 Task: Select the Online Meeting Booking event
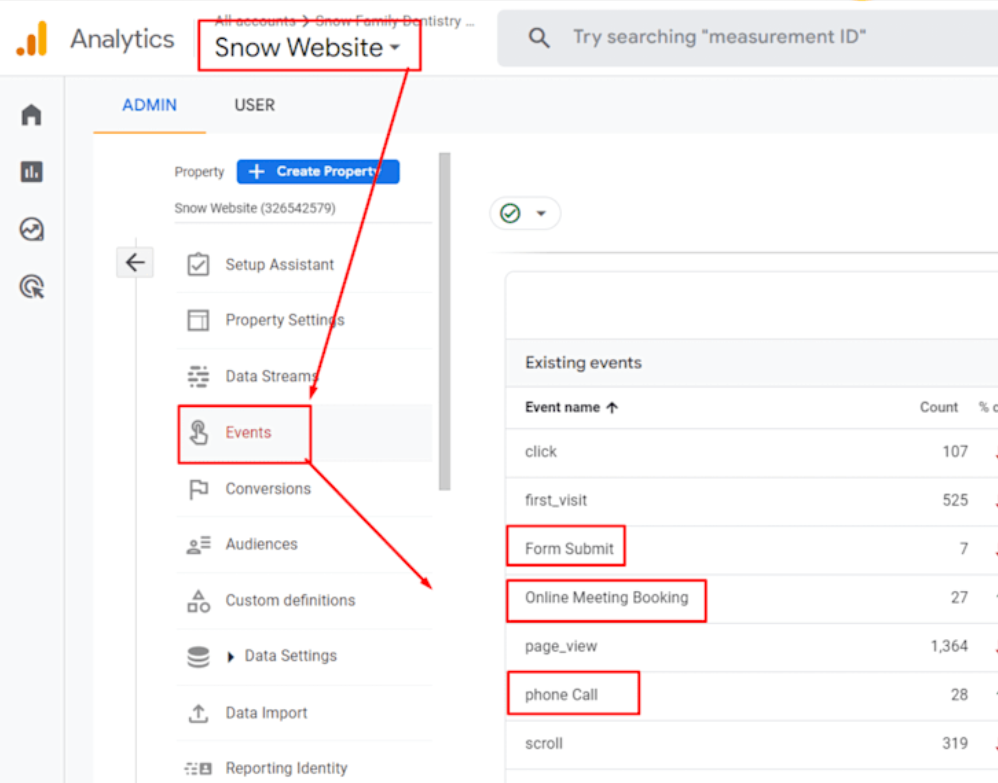606,598
